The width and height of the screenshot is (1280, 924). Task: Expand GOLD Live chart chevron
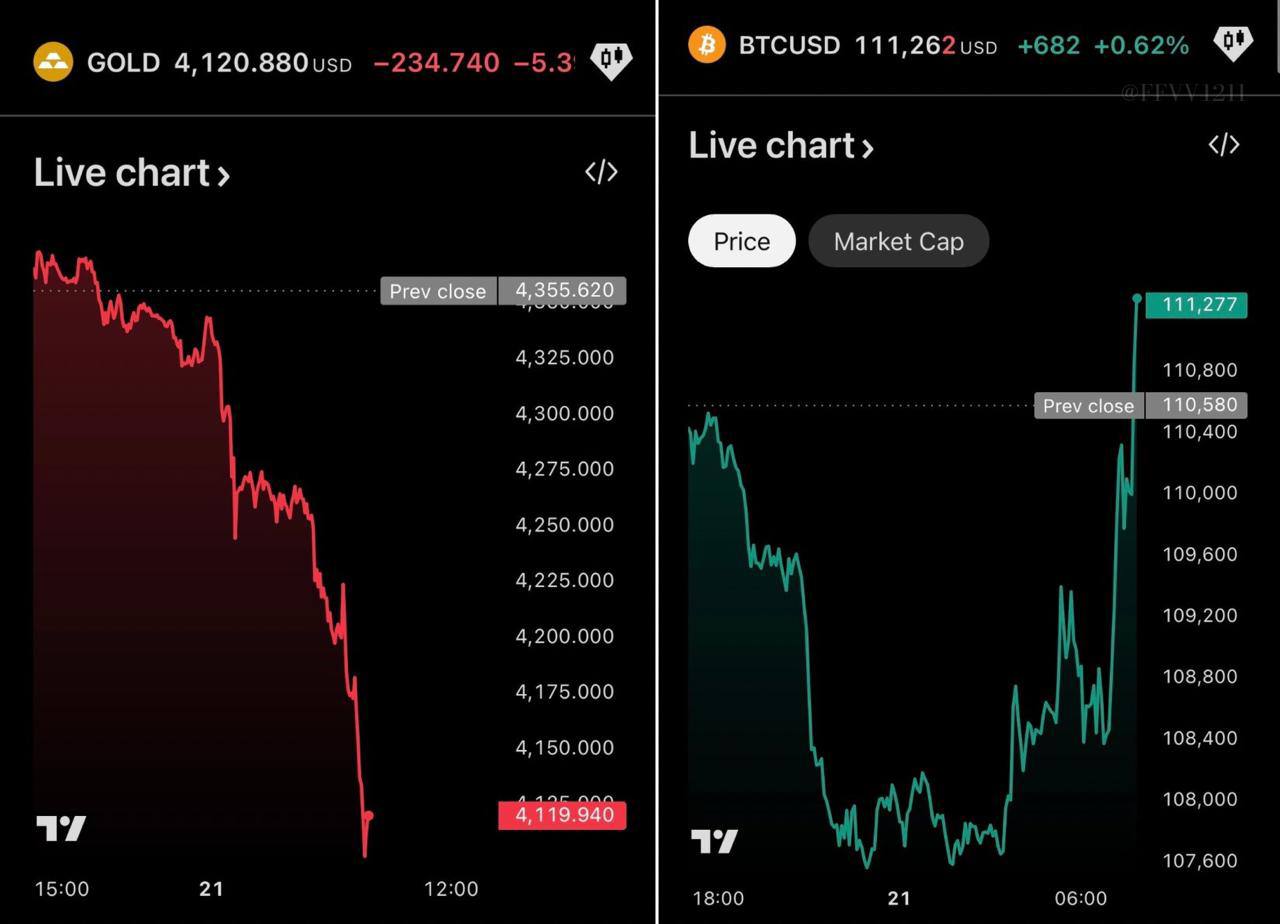pyautogui.click(x=224, y=176)
